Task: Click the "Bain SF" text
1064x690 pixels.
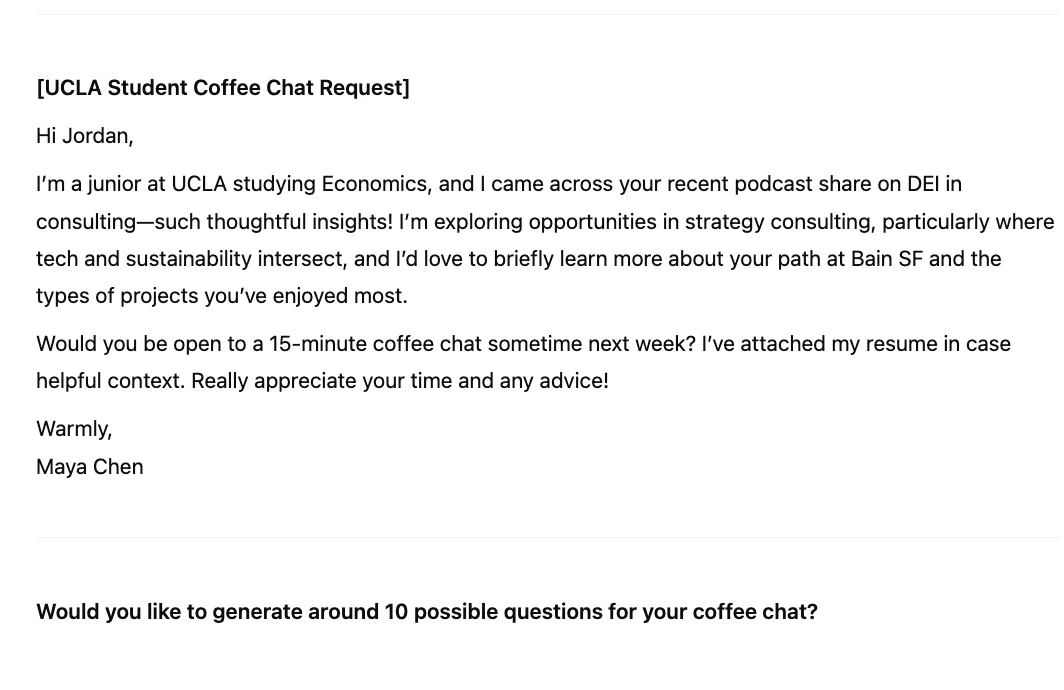Action: [x=887, y=259]
